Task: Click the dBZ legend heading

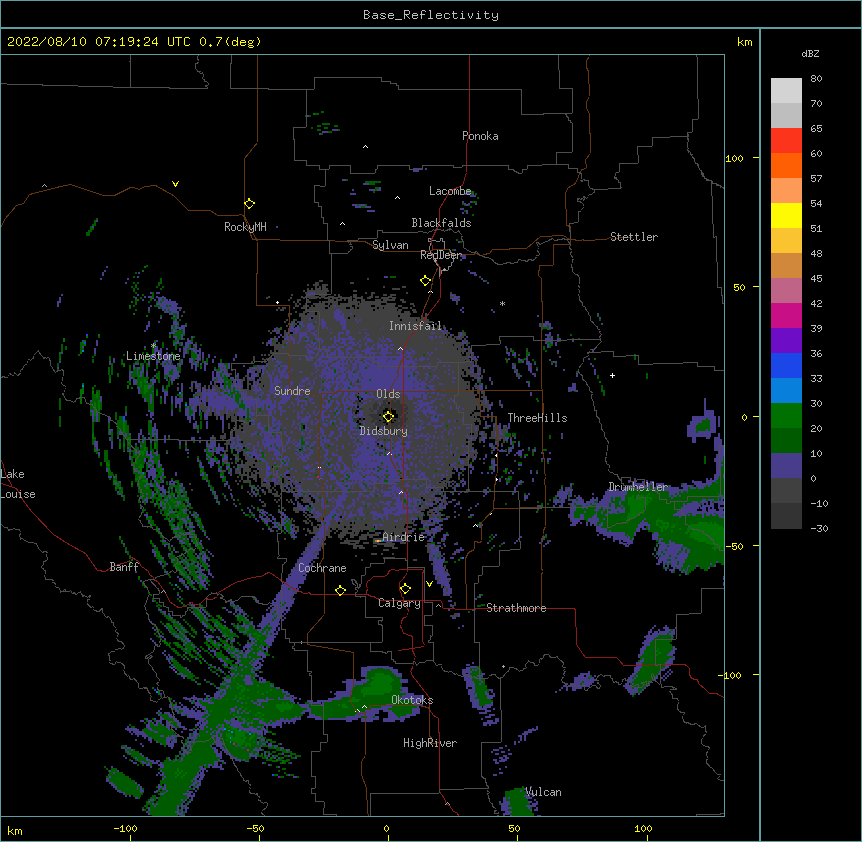Action: point(810,53)
